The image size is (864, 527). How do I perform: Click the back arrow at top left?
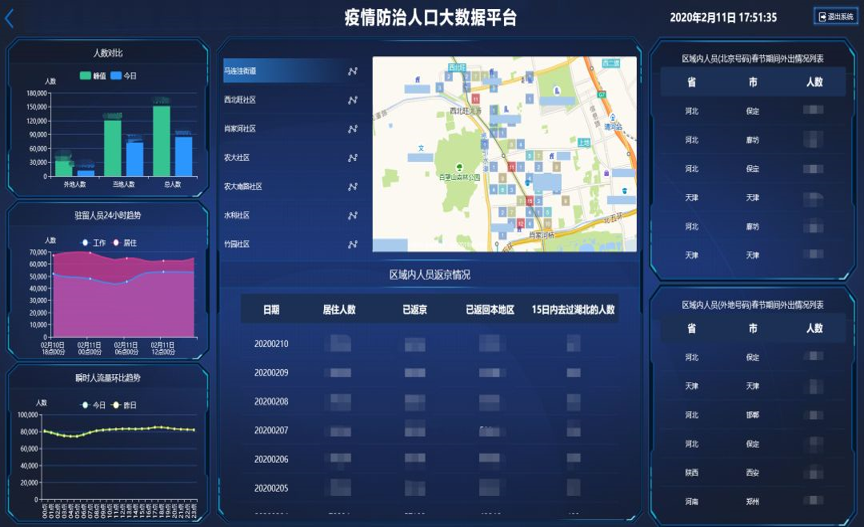(x=10, y=17)
